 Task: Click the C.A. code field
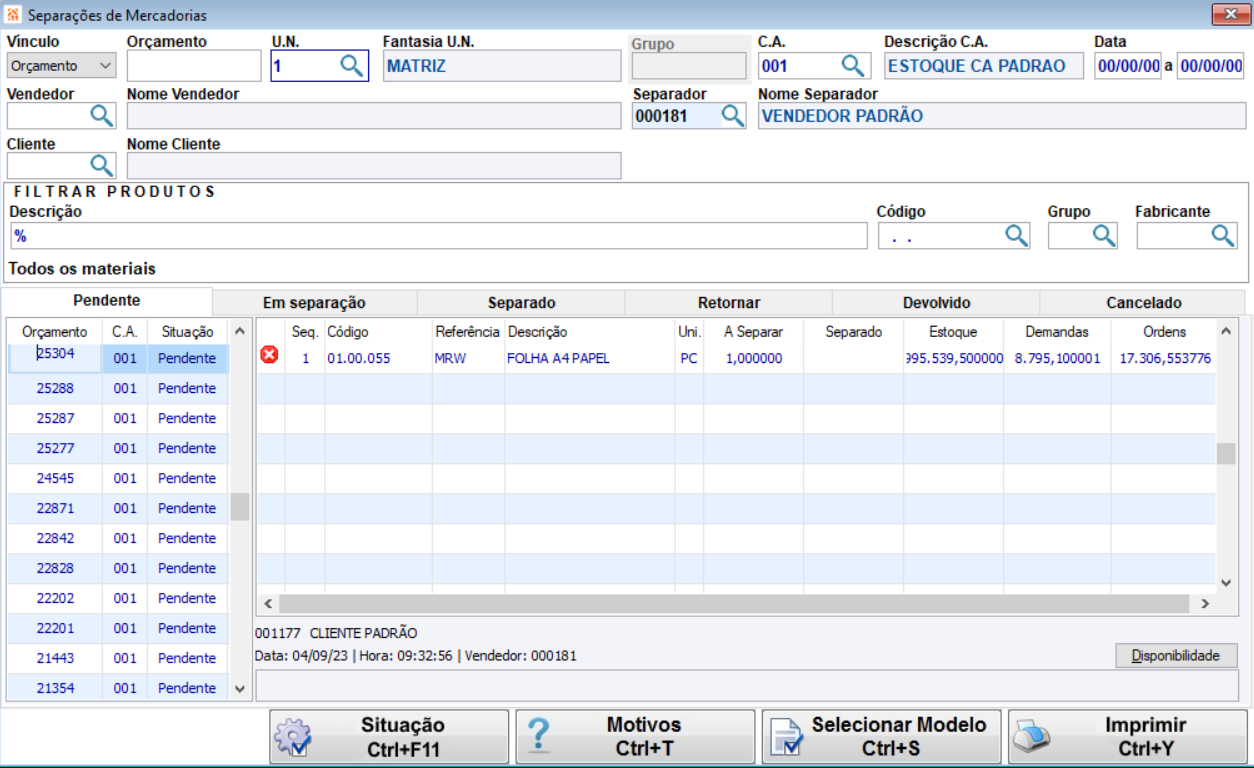[x=798, y=66]
